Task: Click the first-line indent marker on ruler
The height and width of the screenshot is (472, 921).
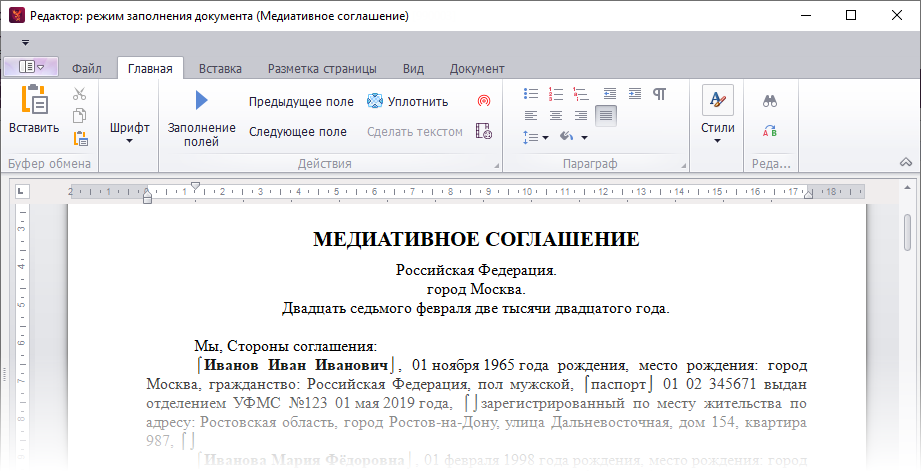Action: tap(196, 186)
